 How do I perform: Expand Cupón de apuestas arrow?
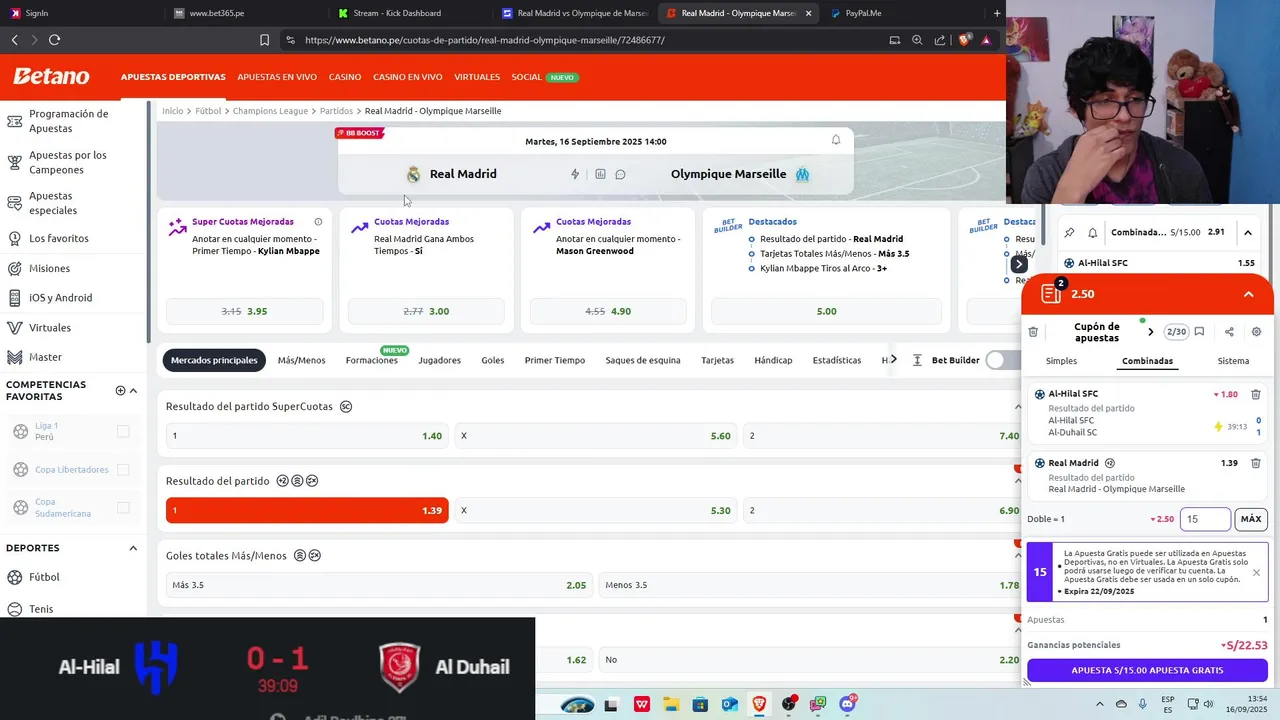1150,332
